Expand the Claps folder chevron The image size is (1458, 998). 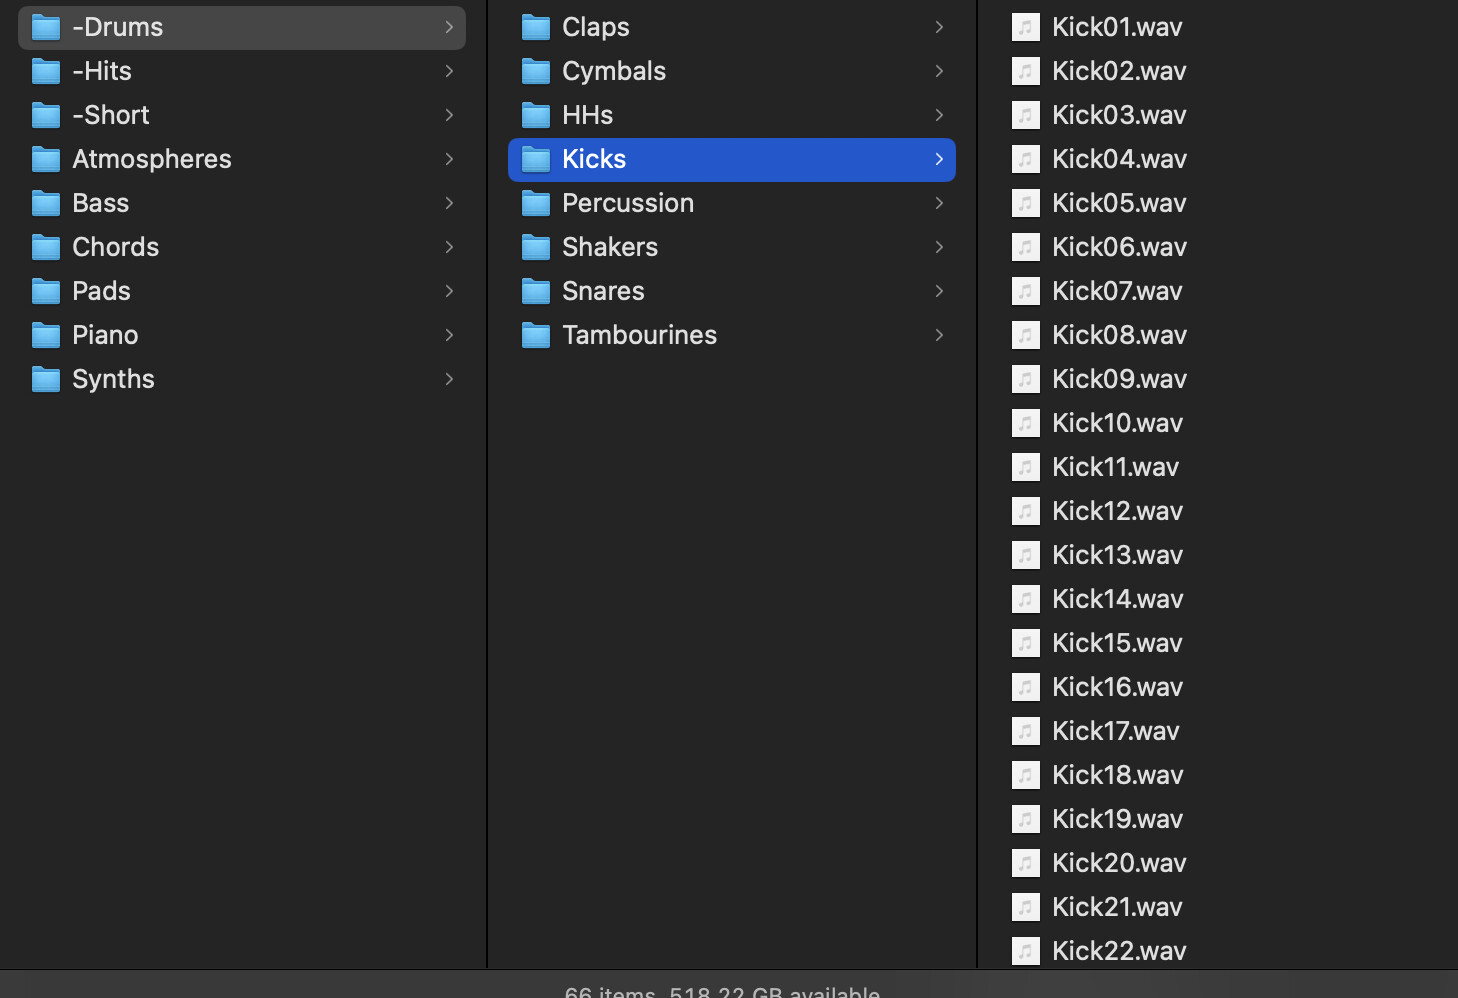939,27
